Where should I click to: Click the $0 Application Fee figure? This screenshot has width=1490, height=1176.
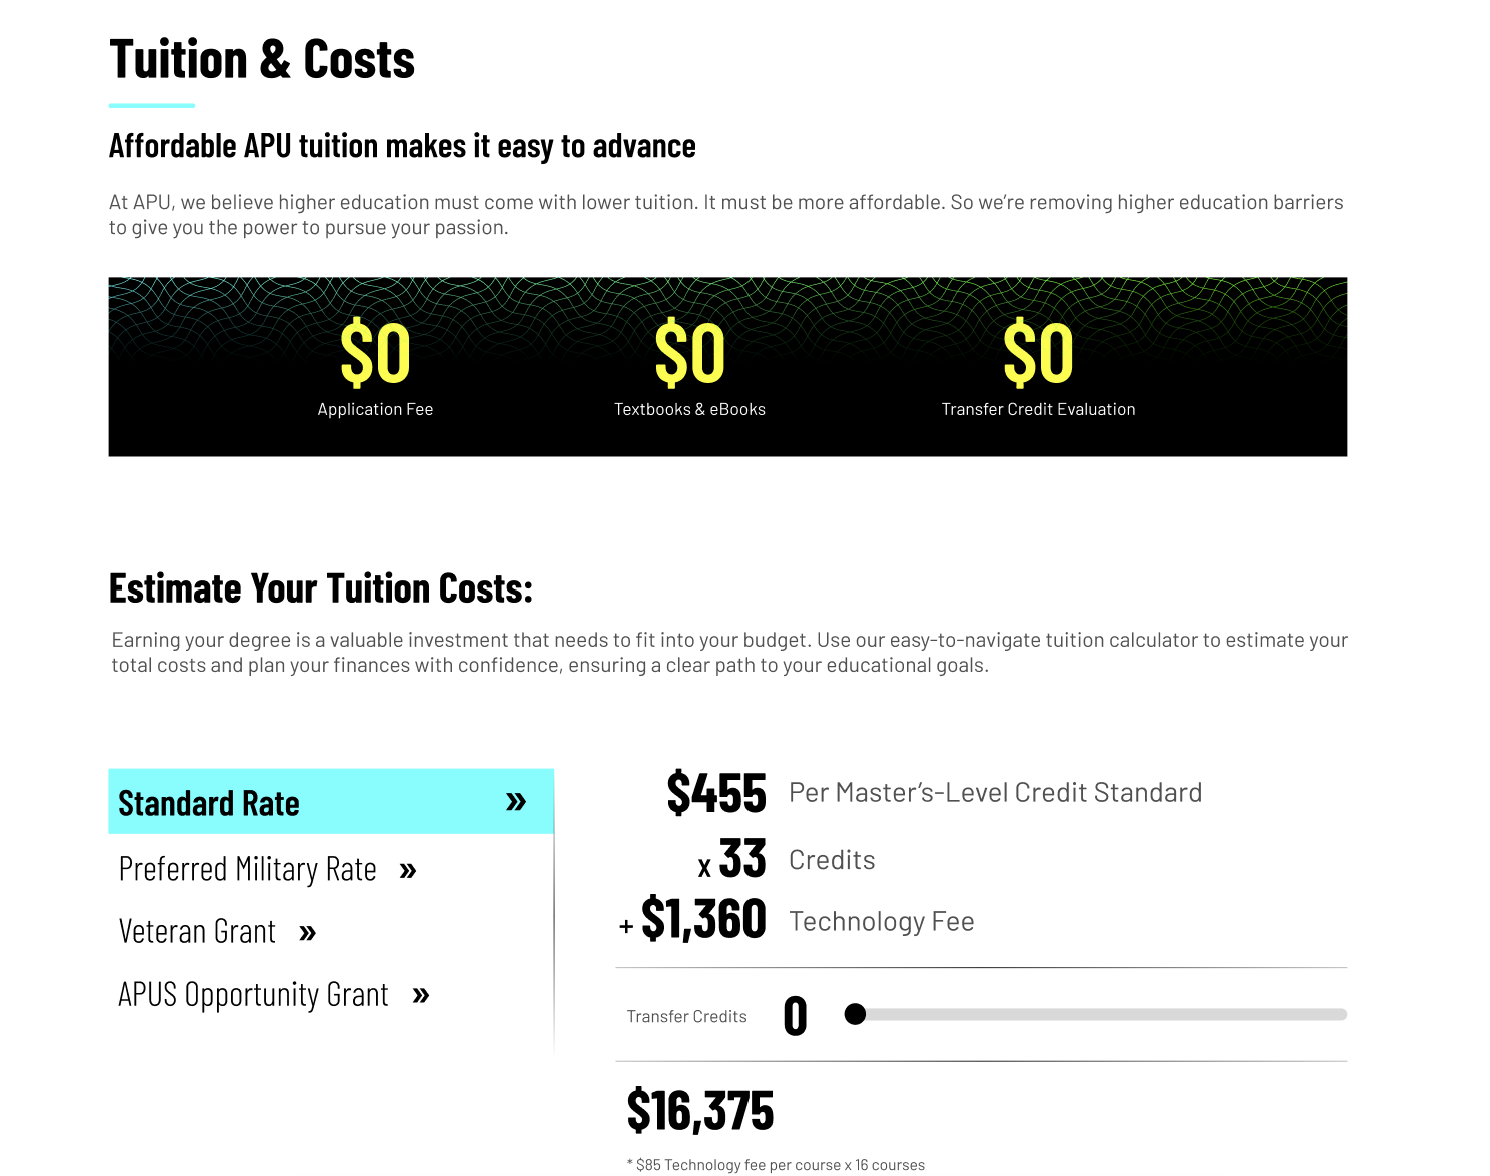pyautogui.click(x=375, y=353)
